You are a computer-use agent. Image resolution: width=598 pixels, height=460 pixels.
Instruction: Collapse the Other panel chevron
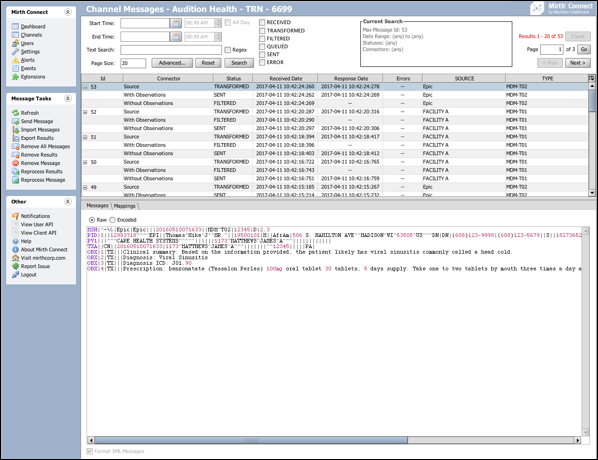[x=68, y=201]
